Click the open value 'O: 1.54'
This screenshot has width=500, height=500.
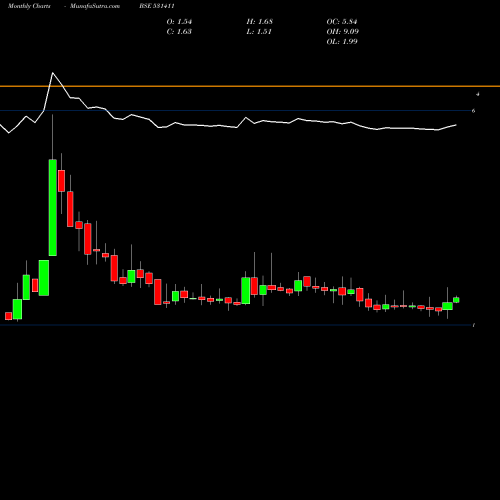(x=179, y=22)
